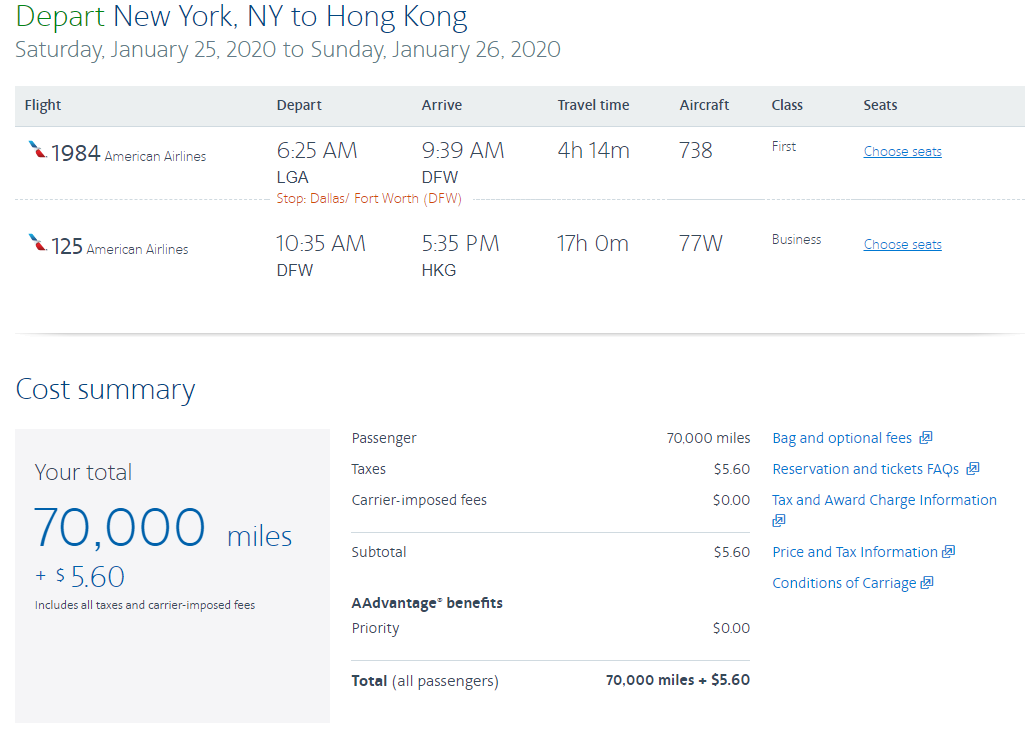1030x730 pixels.
Task: Choose seats for flight 1984 to DFW
Action: (902, 152)
